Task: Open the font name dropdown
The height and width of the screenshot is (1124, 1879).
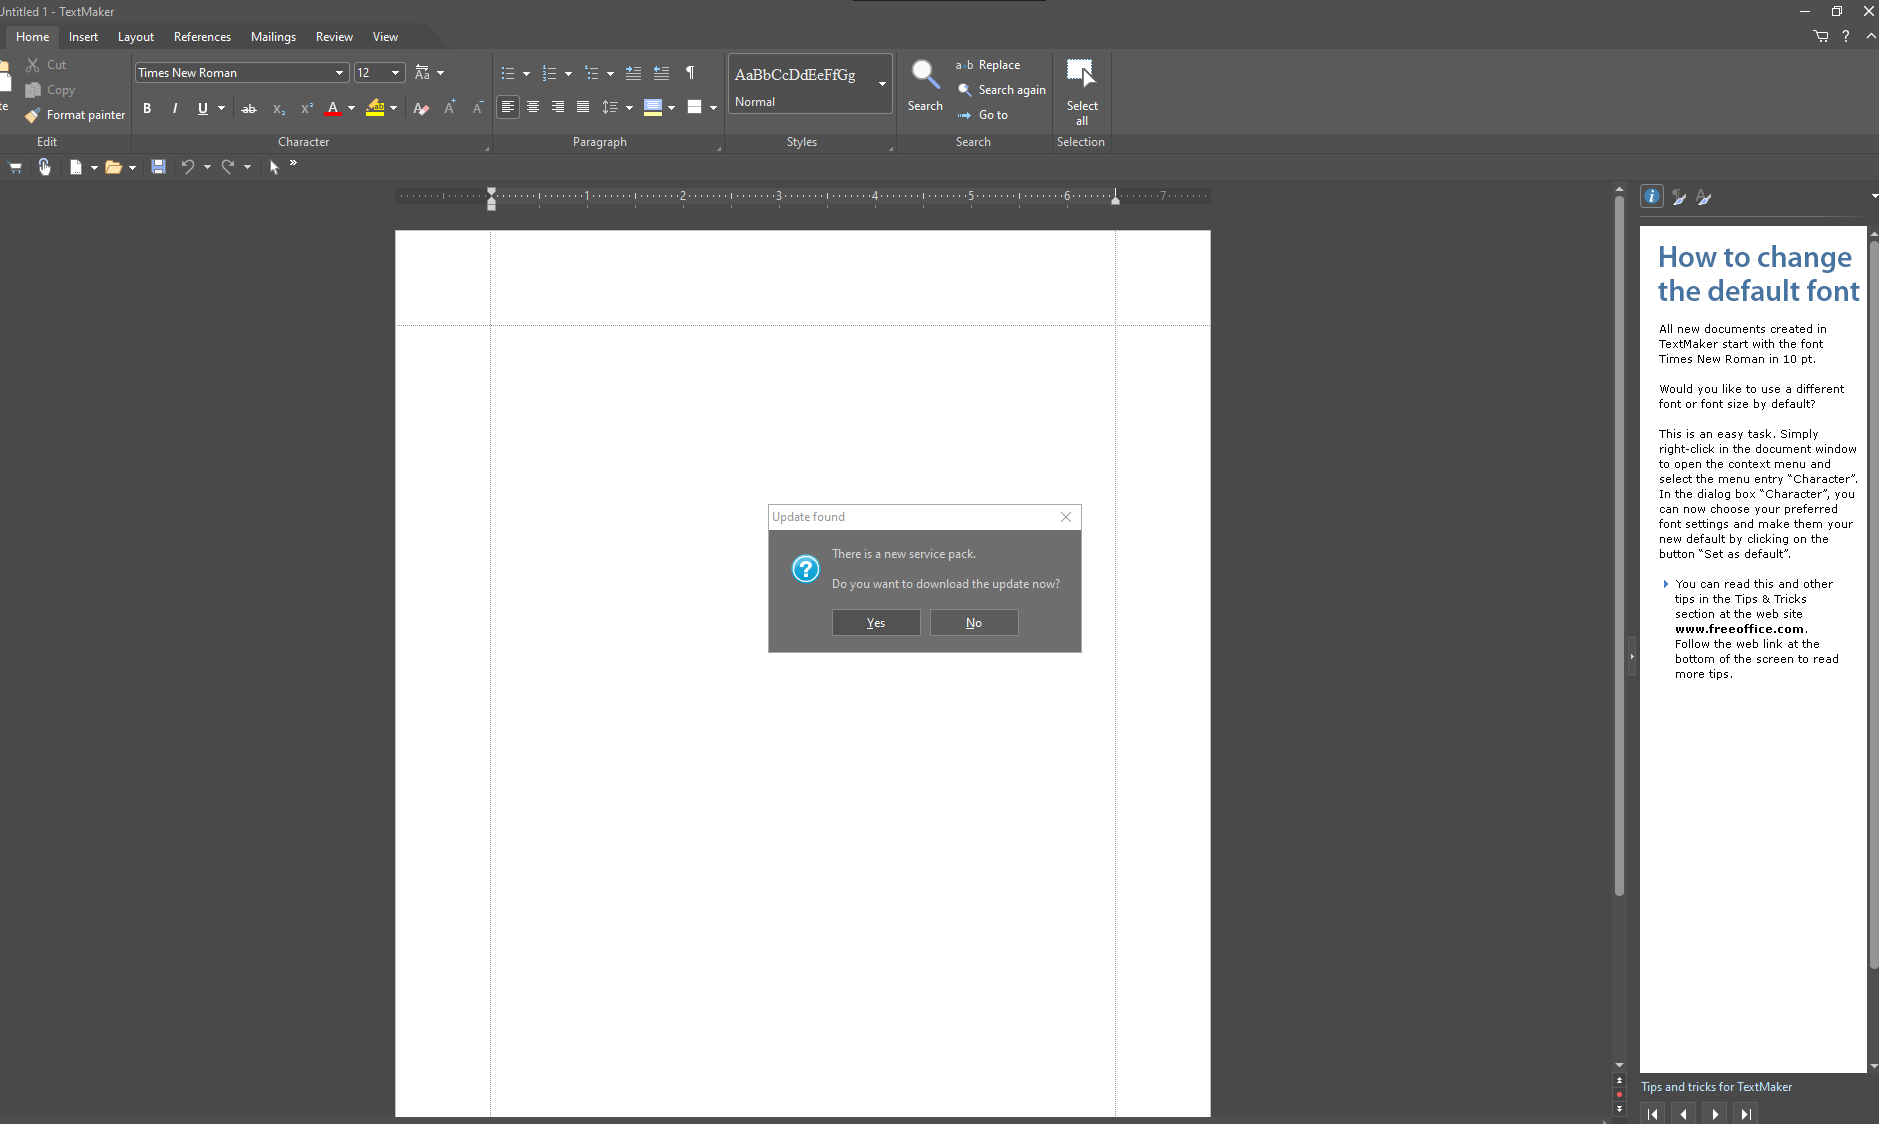Action: (339, 73)
